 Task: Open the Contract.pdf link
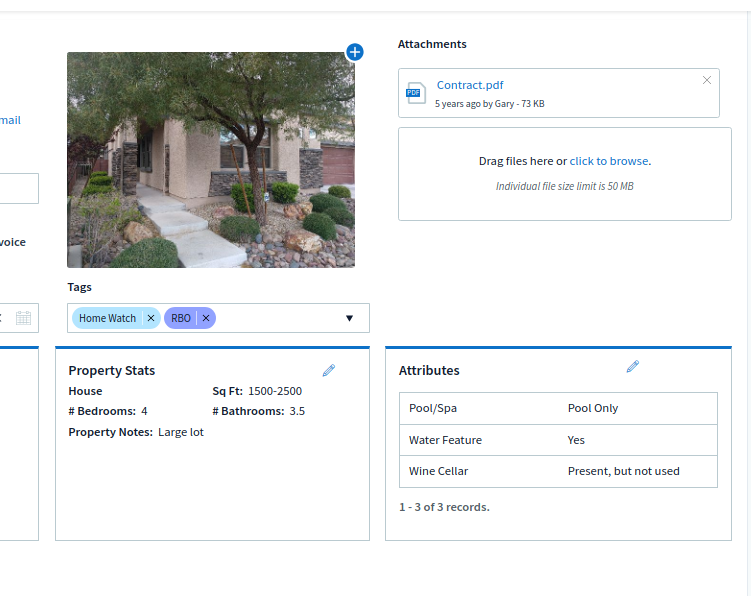(x=470, y=85)
